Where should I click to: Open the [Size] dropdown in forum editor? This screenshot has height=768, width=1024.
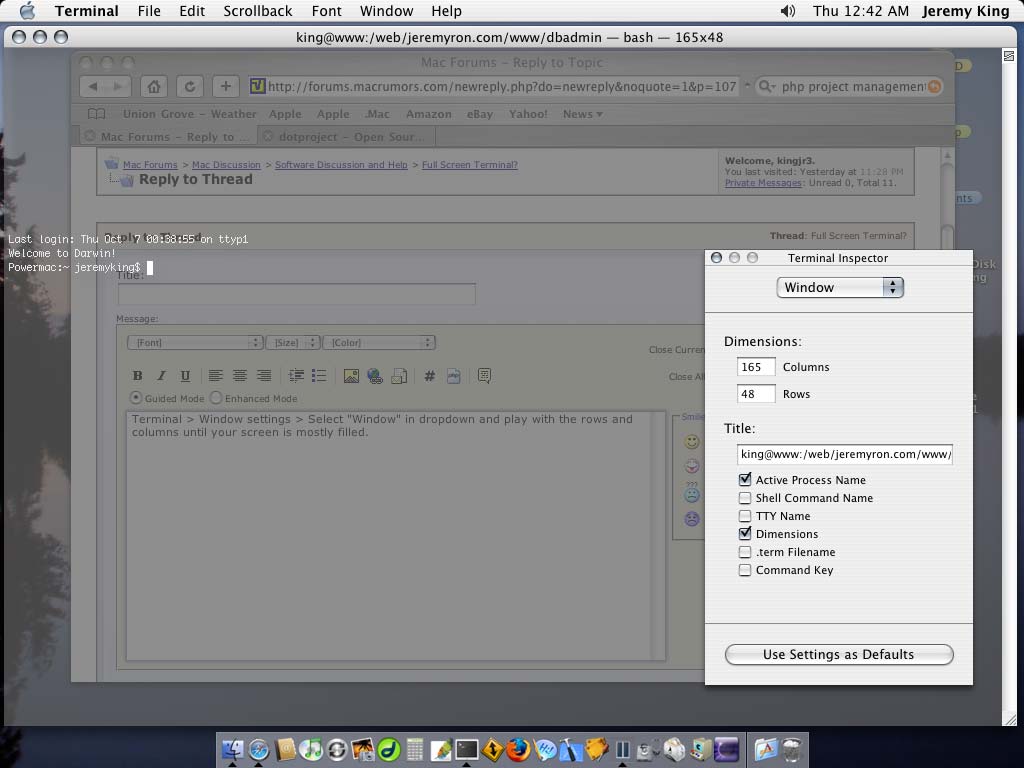(293, 342)
